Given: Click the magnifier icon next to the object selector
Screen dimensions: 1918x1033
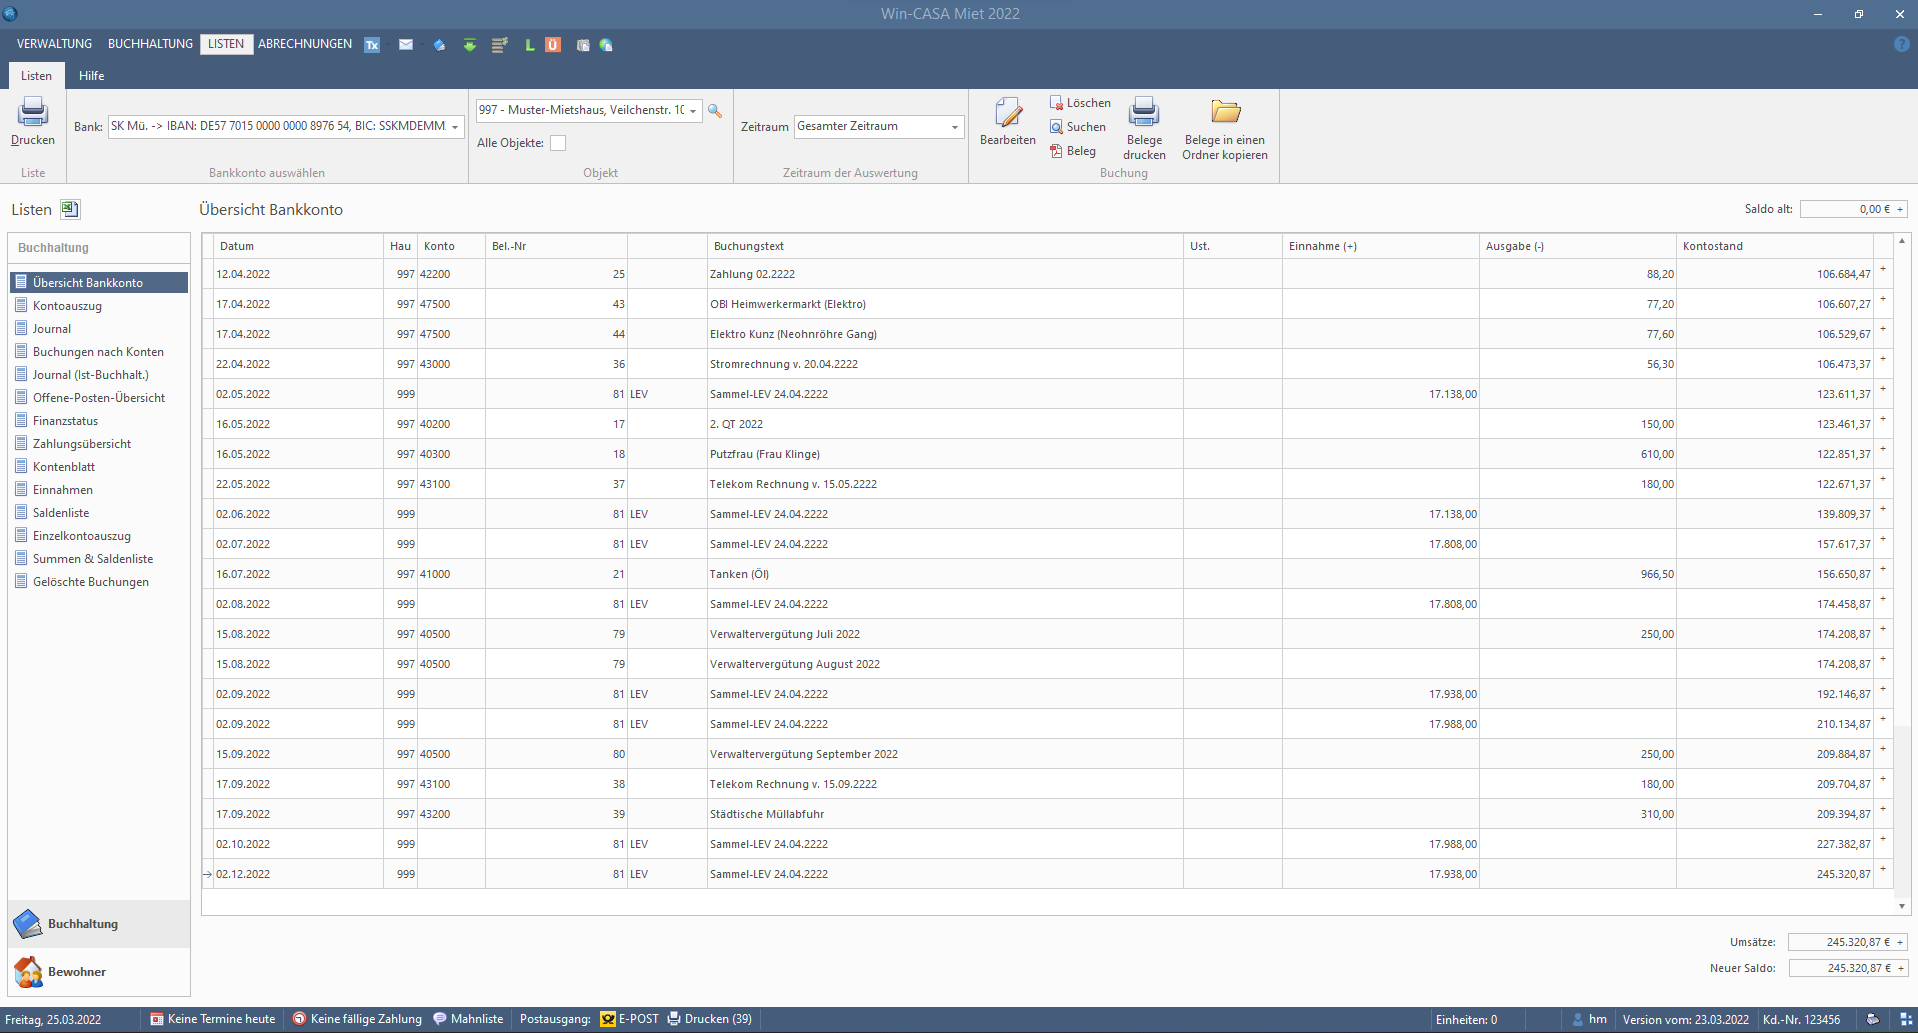Looking at the screenshot, I should click(715, 111).
